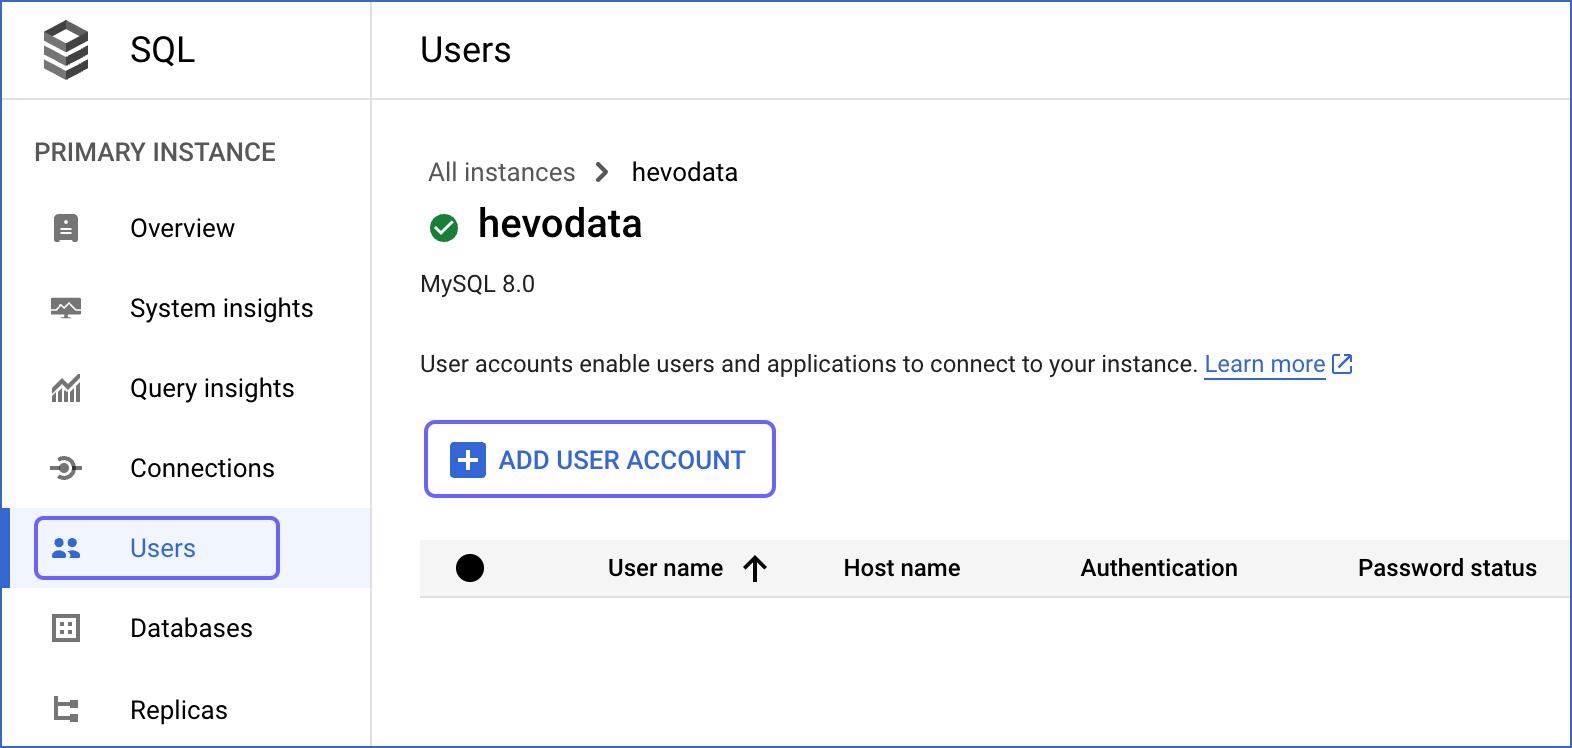1572x748 pixels.
Task: Click the SQL product title
Action: (x=163, y=50)
